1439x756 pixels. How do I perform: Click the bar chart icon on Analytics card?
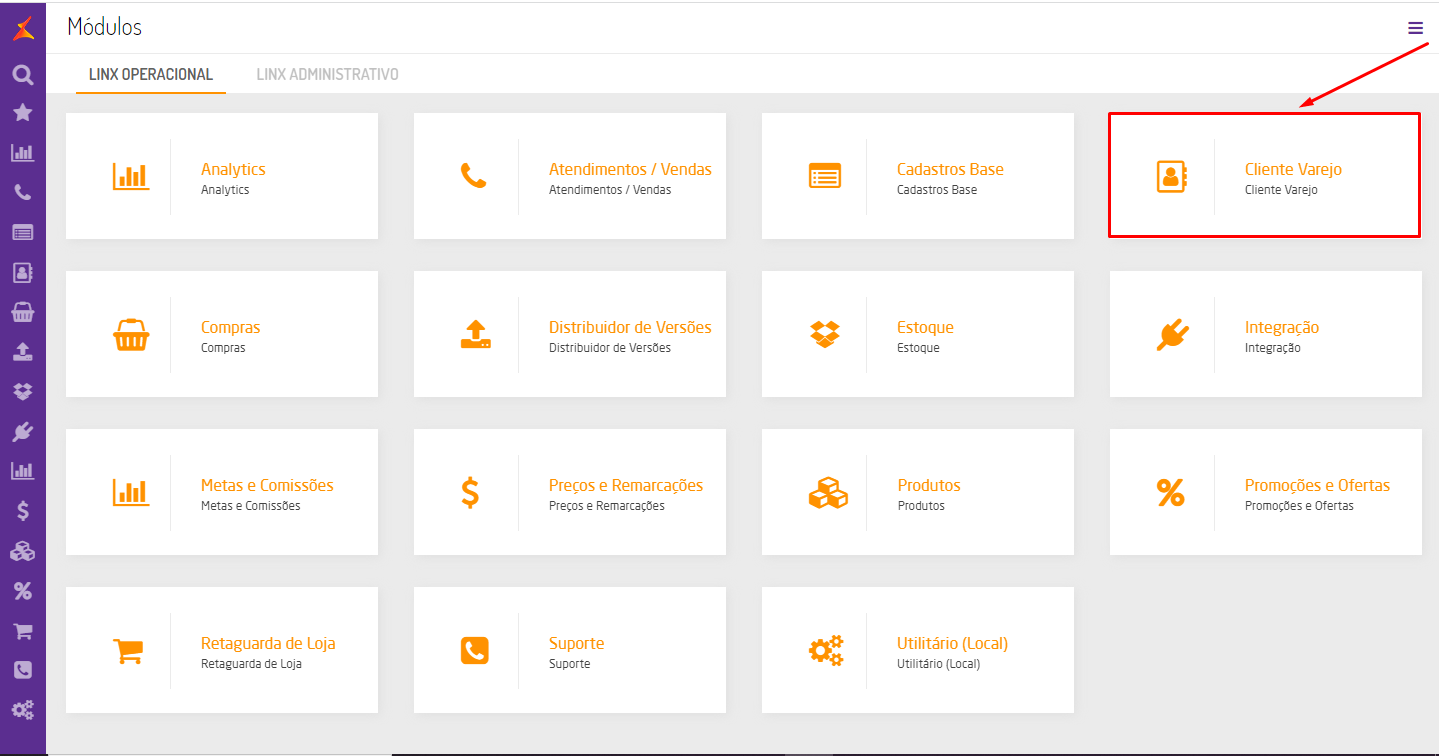click(130, 177)
